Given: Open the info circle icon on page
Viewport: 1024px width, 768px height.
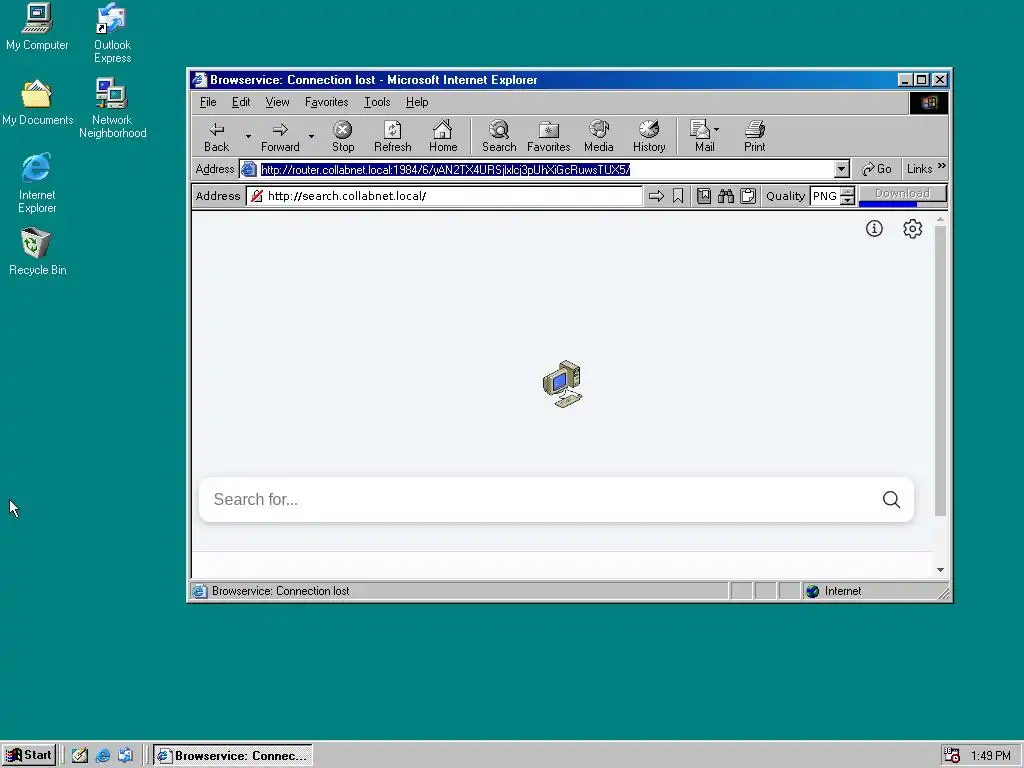Looking at the screenshot, I should tap(874, 229).
